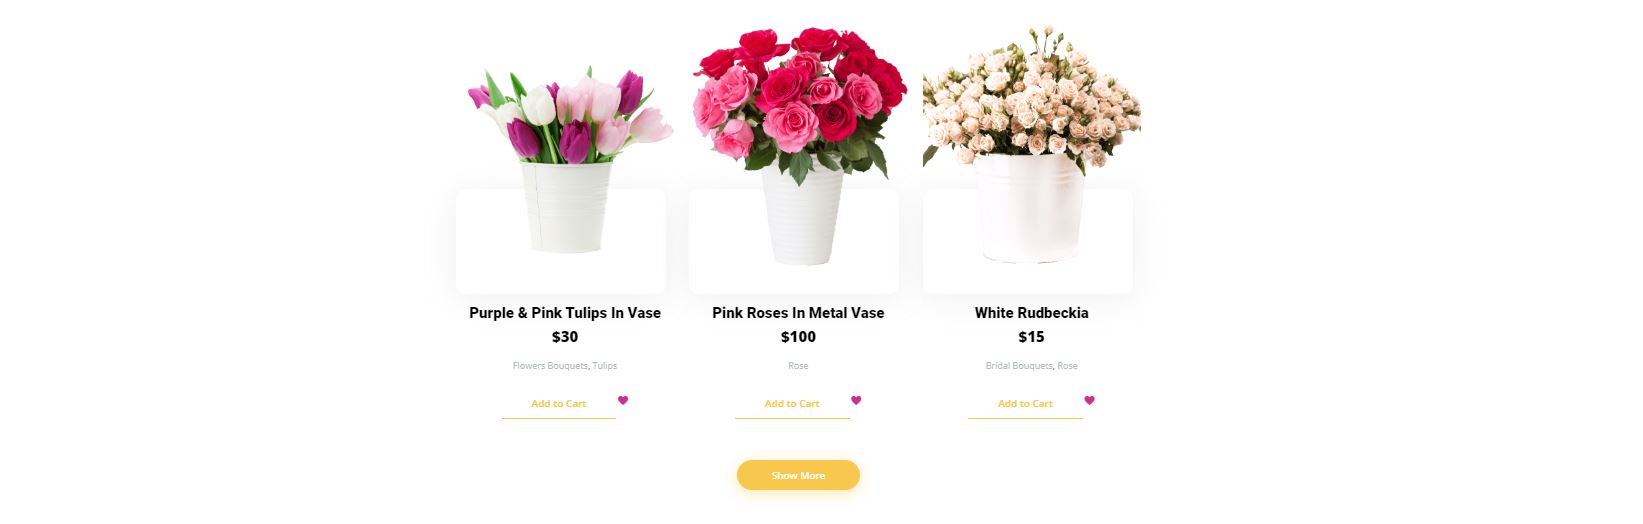Click the $100 price of Pink Roses
The height and width of the screenshot is (524, 1643).
(x=798, y=337)
